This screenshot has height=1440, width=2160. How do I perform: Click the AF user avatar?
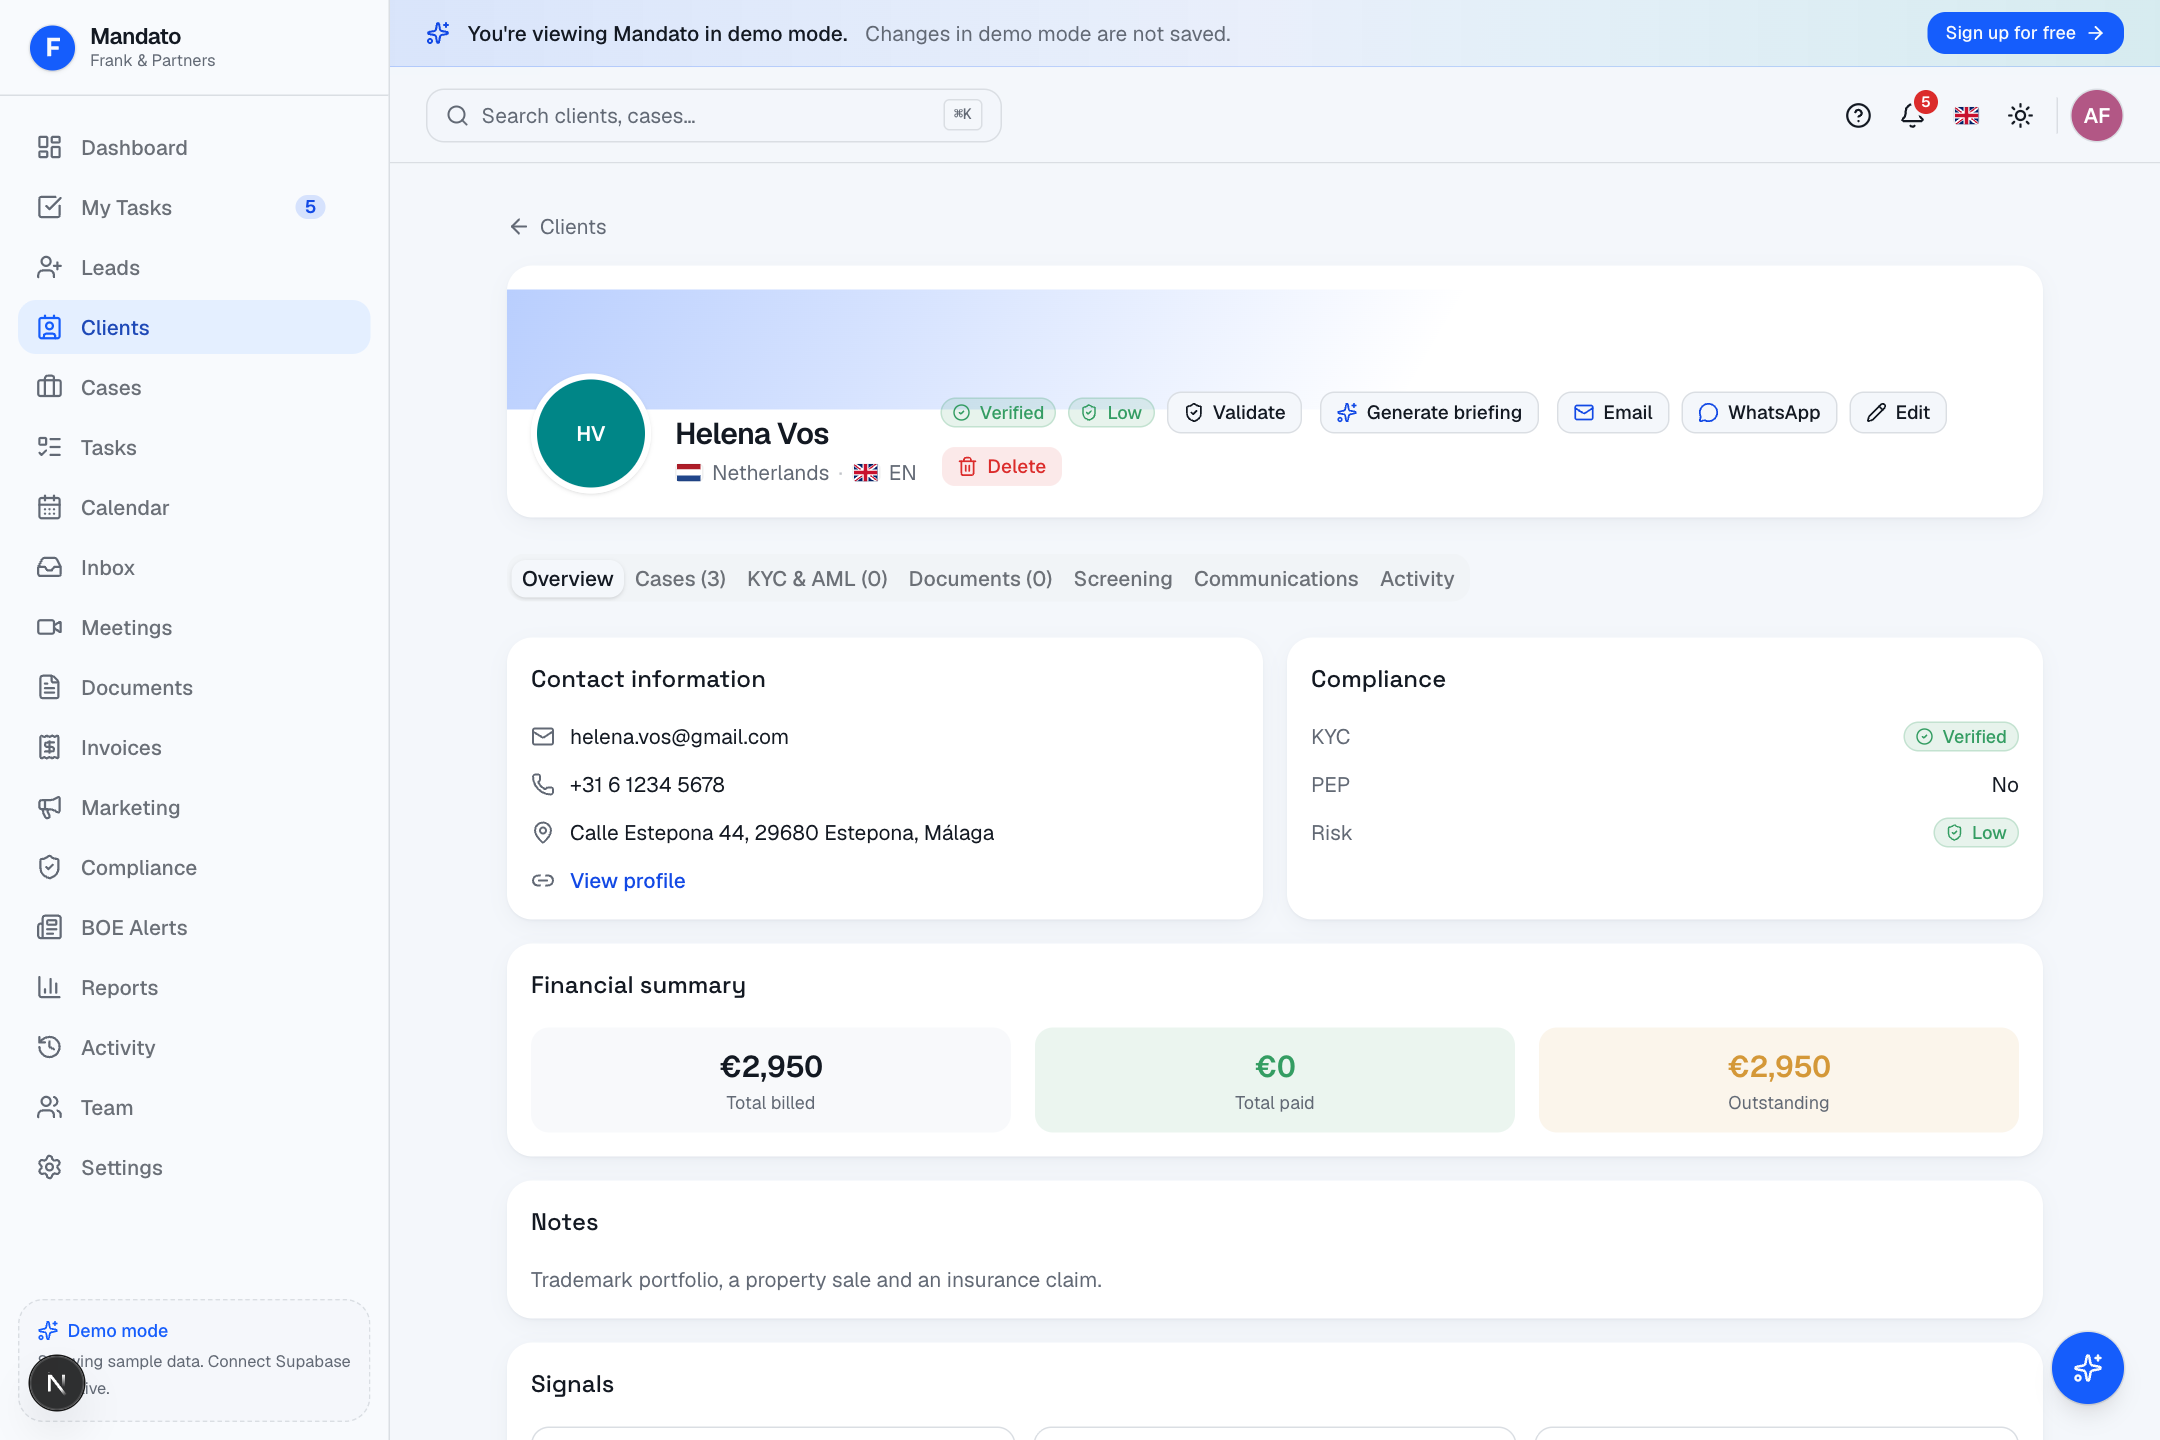tap(2096, 115)
